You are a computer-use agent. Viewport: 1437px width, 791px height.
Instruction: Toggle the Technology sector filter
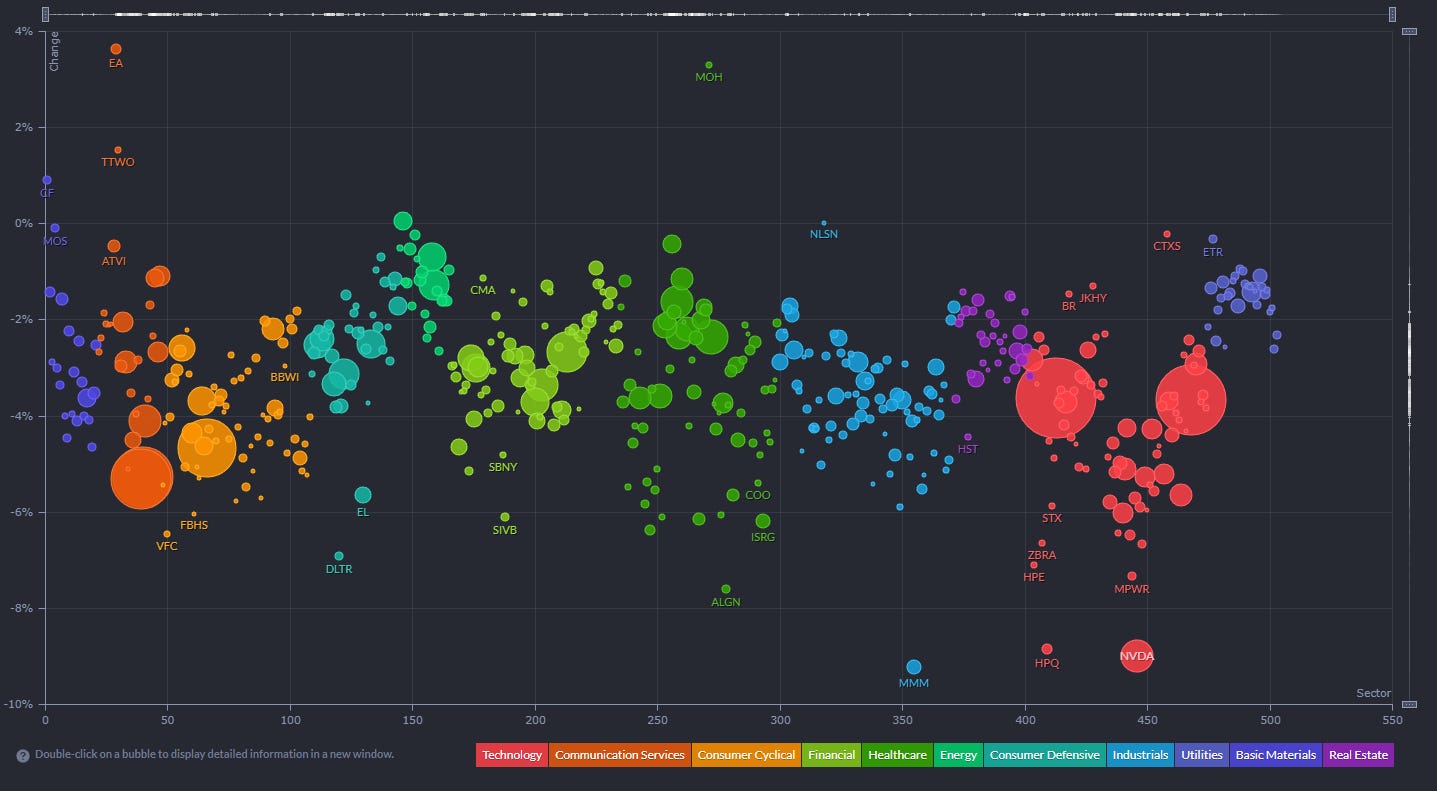point(511,755)
